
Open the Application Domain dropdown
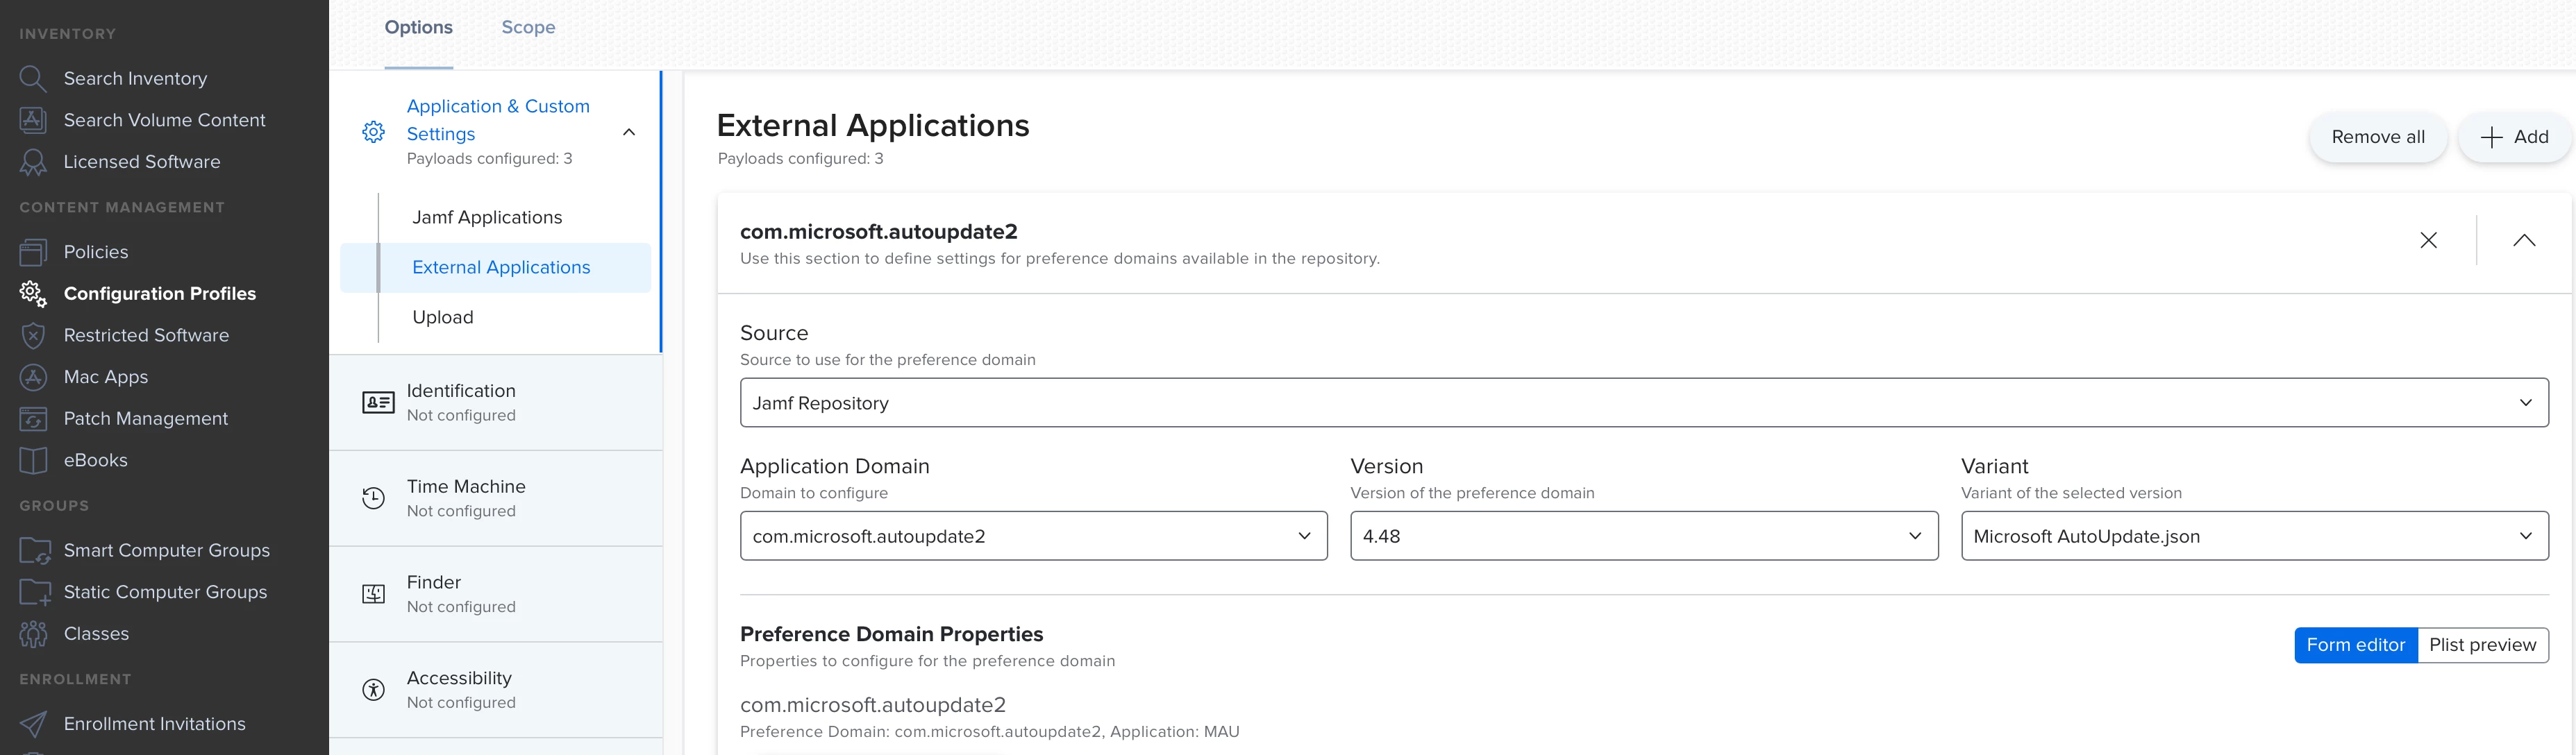point(1033,536)
